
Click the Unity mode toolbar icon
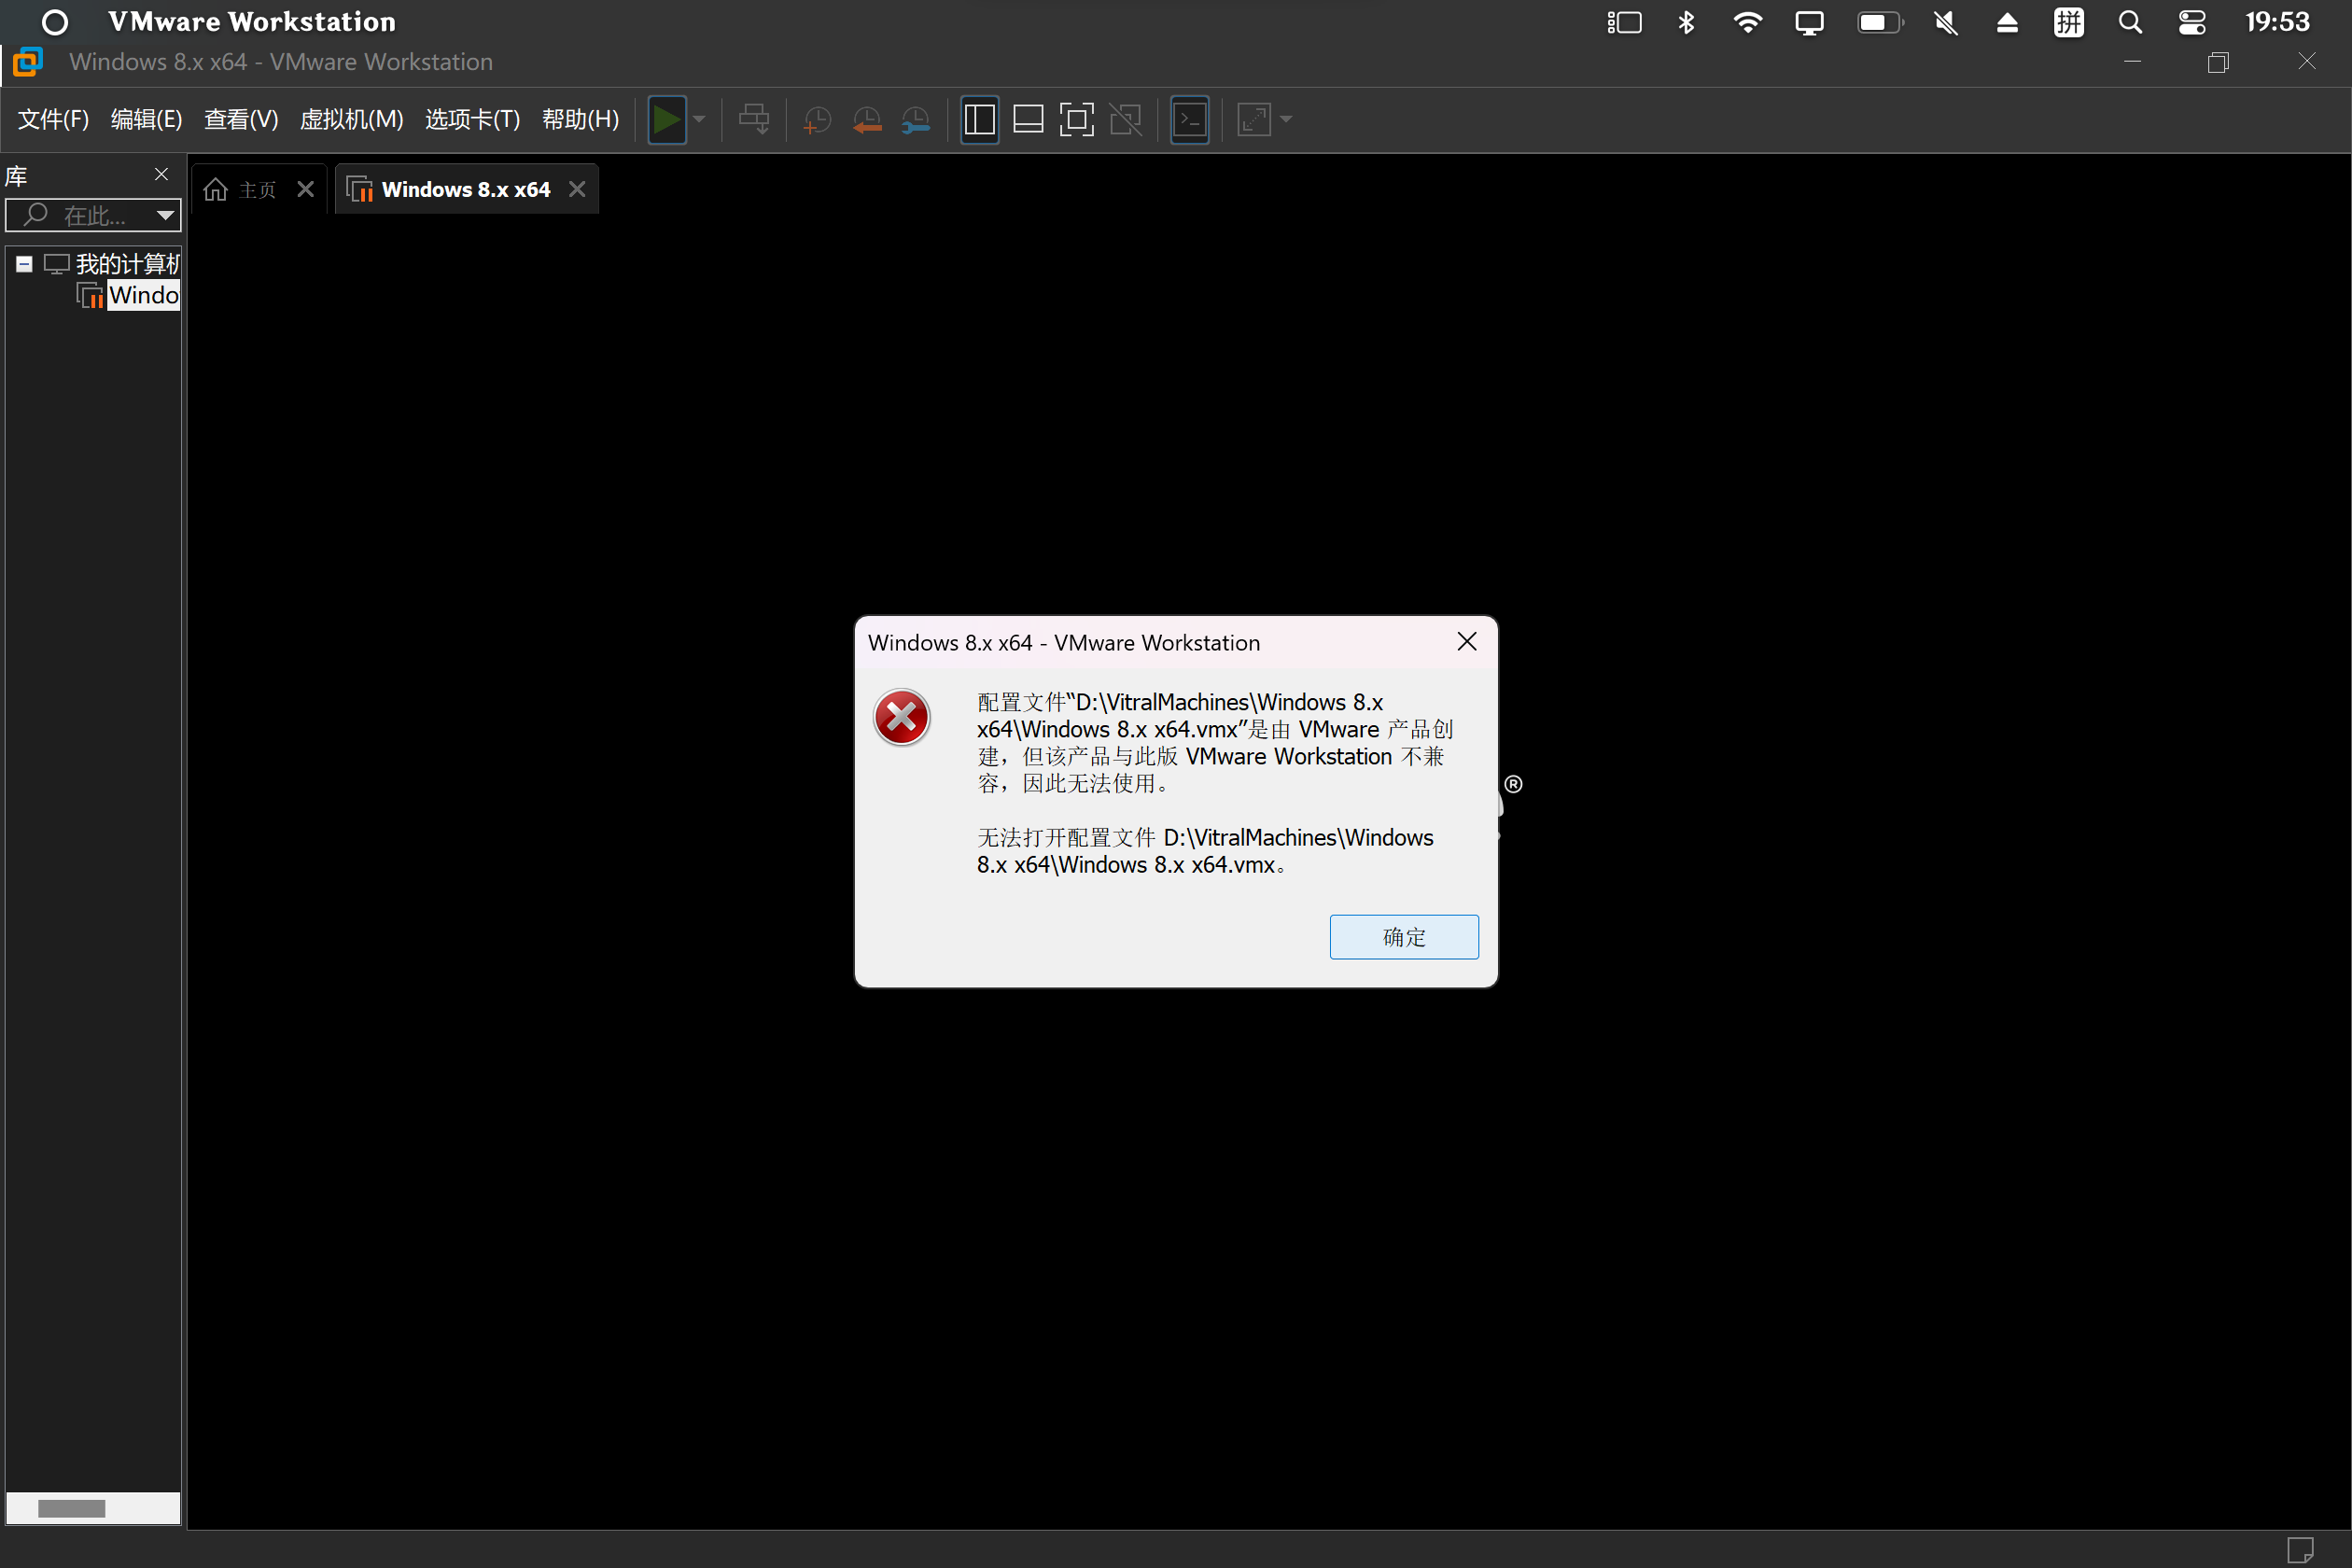click(1126, 120)
